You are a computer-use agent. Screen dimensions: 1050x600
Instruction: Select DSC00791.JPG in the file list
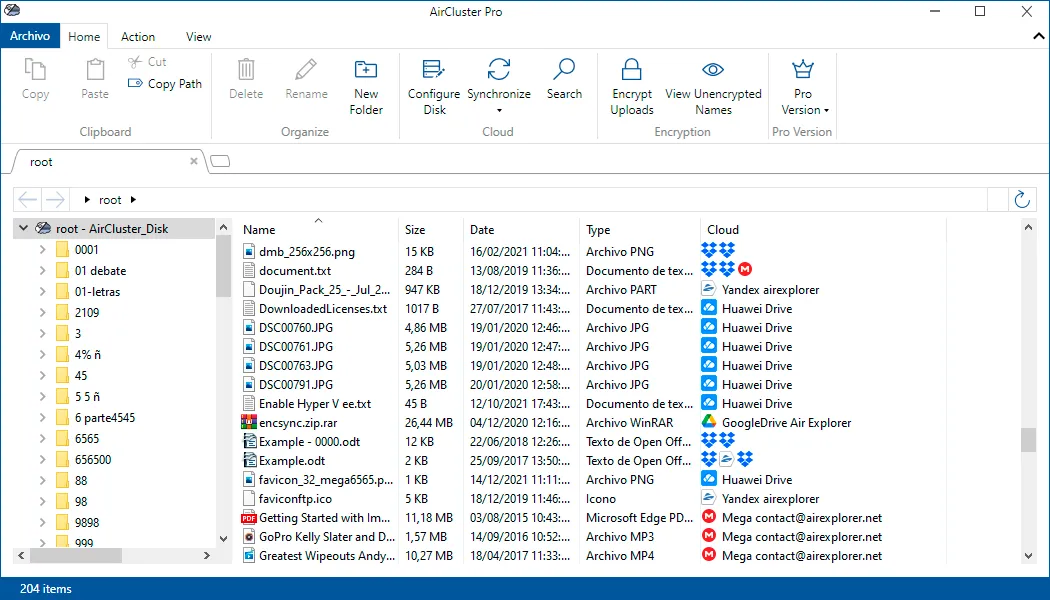coord(296,385)
